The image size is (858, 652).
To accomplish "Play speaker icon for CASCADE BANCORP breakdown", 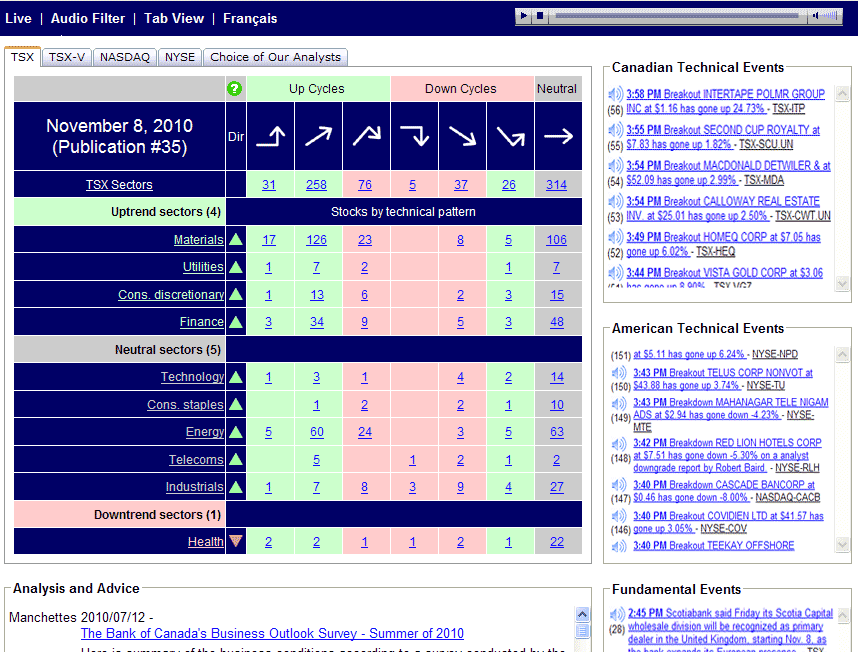I will tap(619, 485).
